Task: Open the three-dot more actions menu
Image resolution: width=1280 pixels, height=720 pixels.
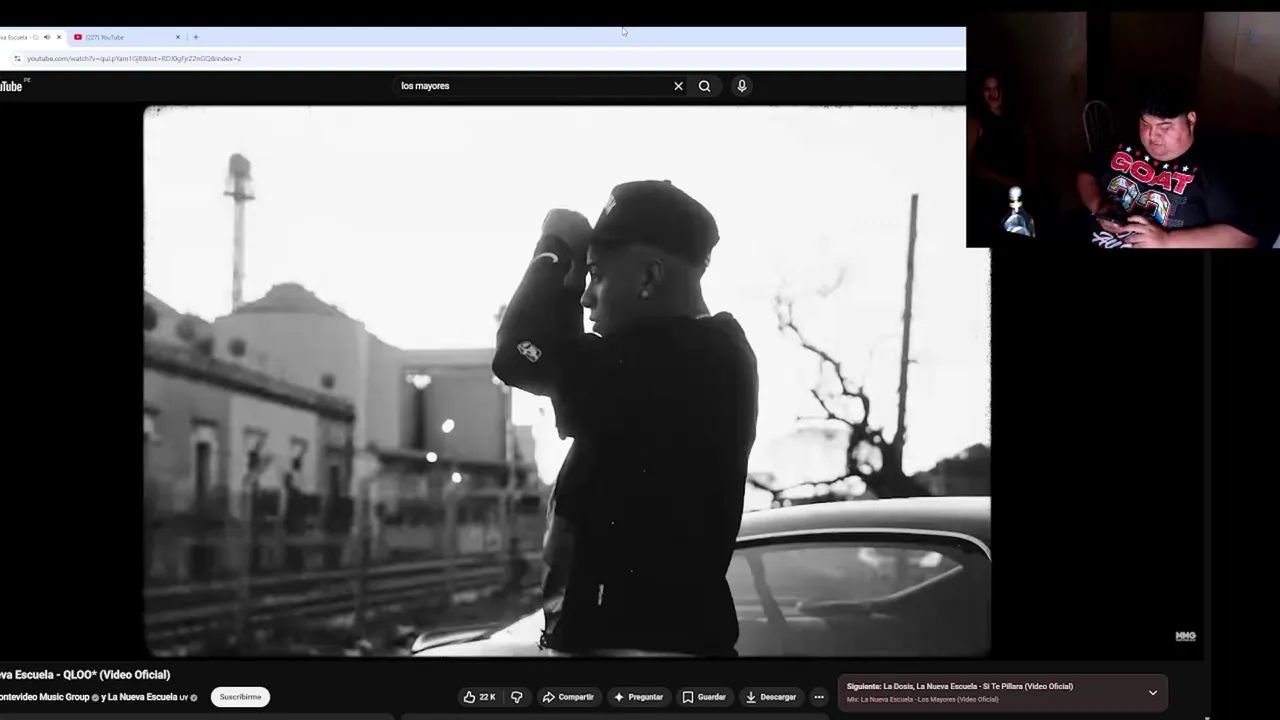Action: click(819, 697)
